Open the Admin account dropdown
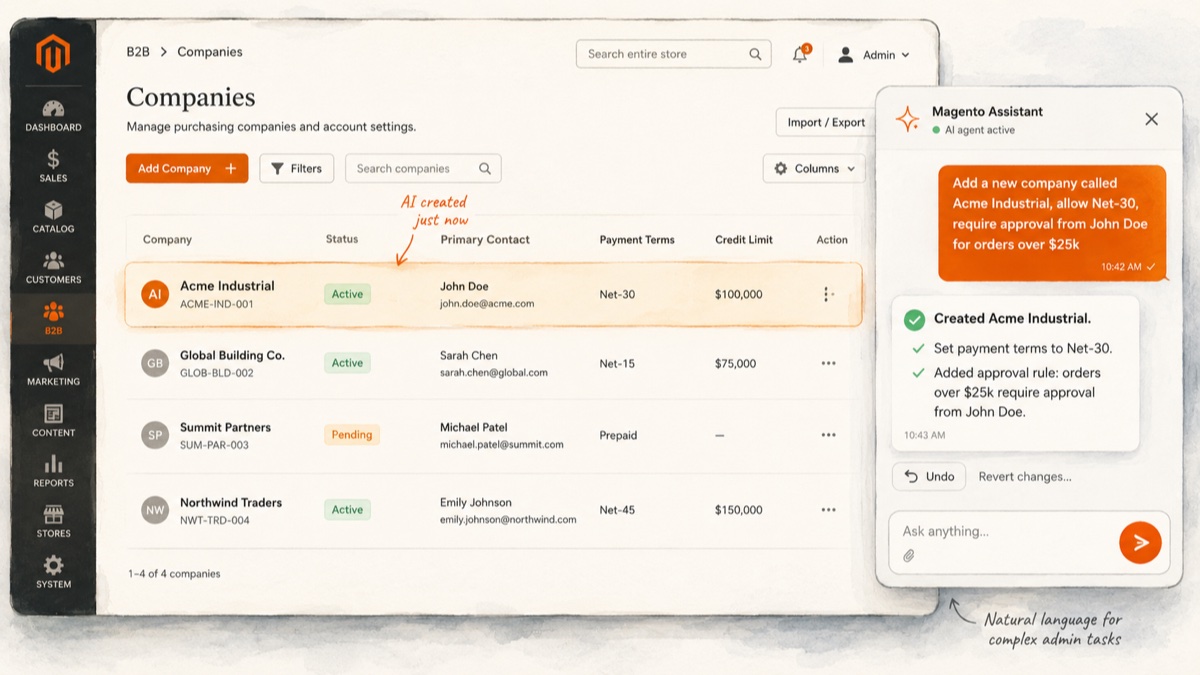Screen dimensions: 1200x675 874,55
